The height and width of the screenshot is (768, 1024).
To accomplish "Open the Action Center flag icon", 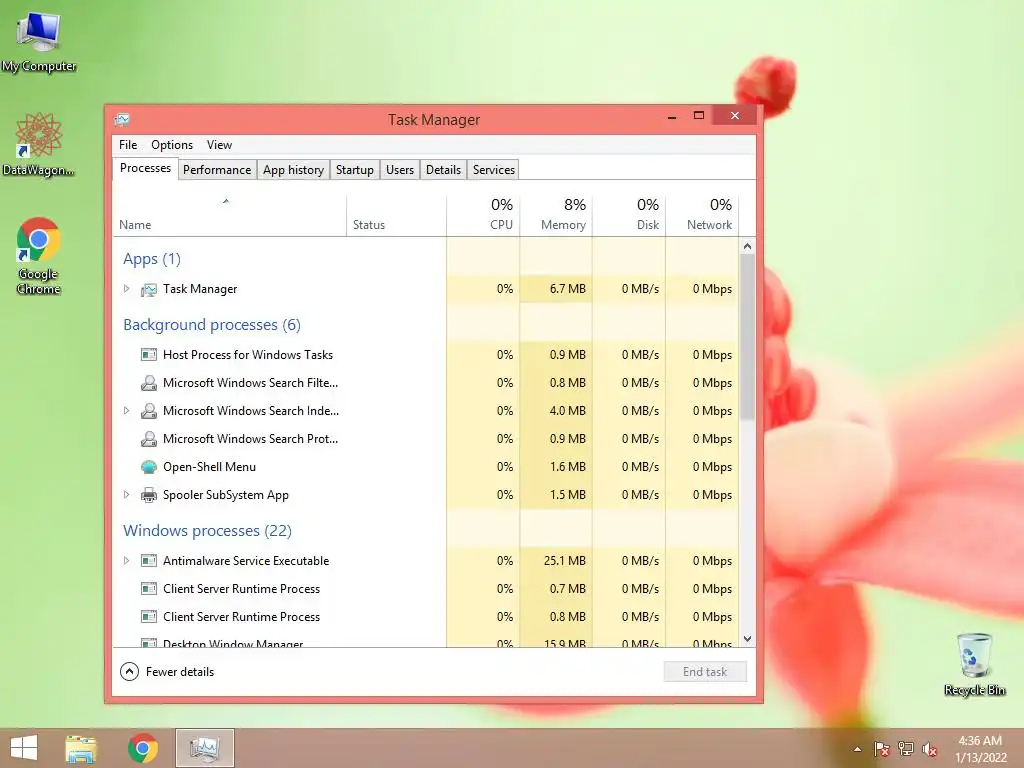I will (881, 749).
